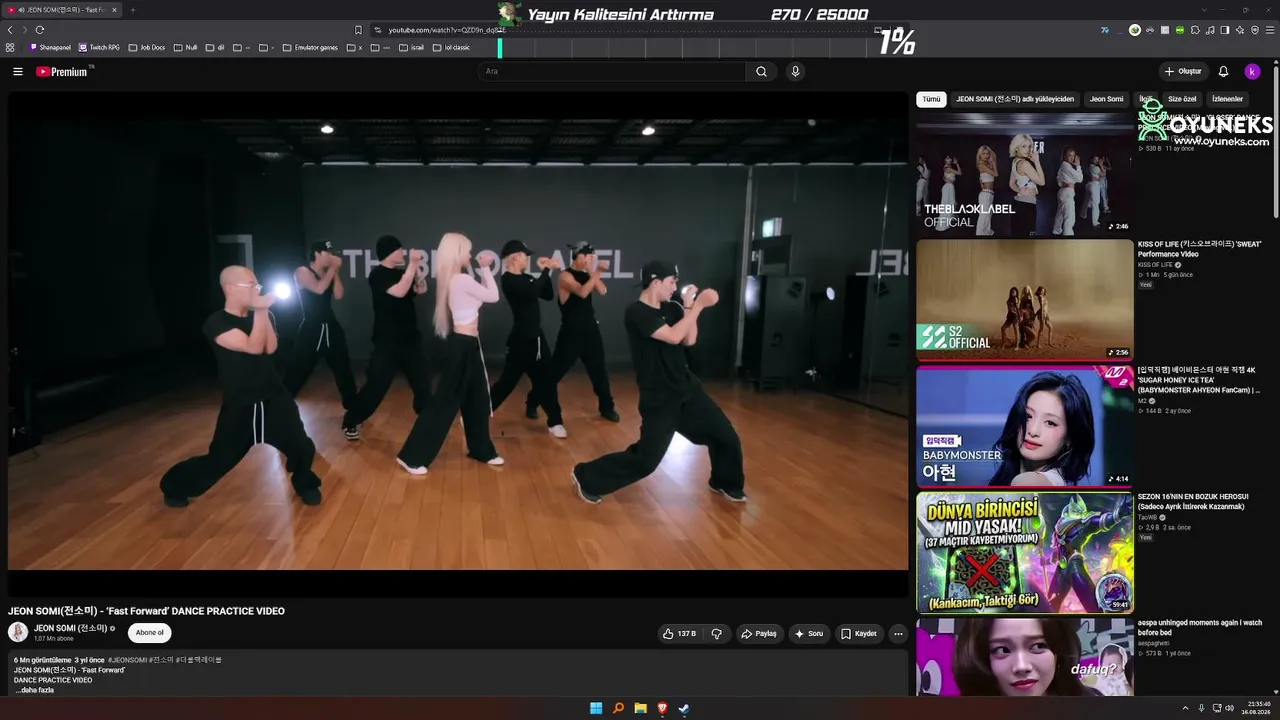Open the Oluştur create button
1280x720 pixels.
[1182, 71]
